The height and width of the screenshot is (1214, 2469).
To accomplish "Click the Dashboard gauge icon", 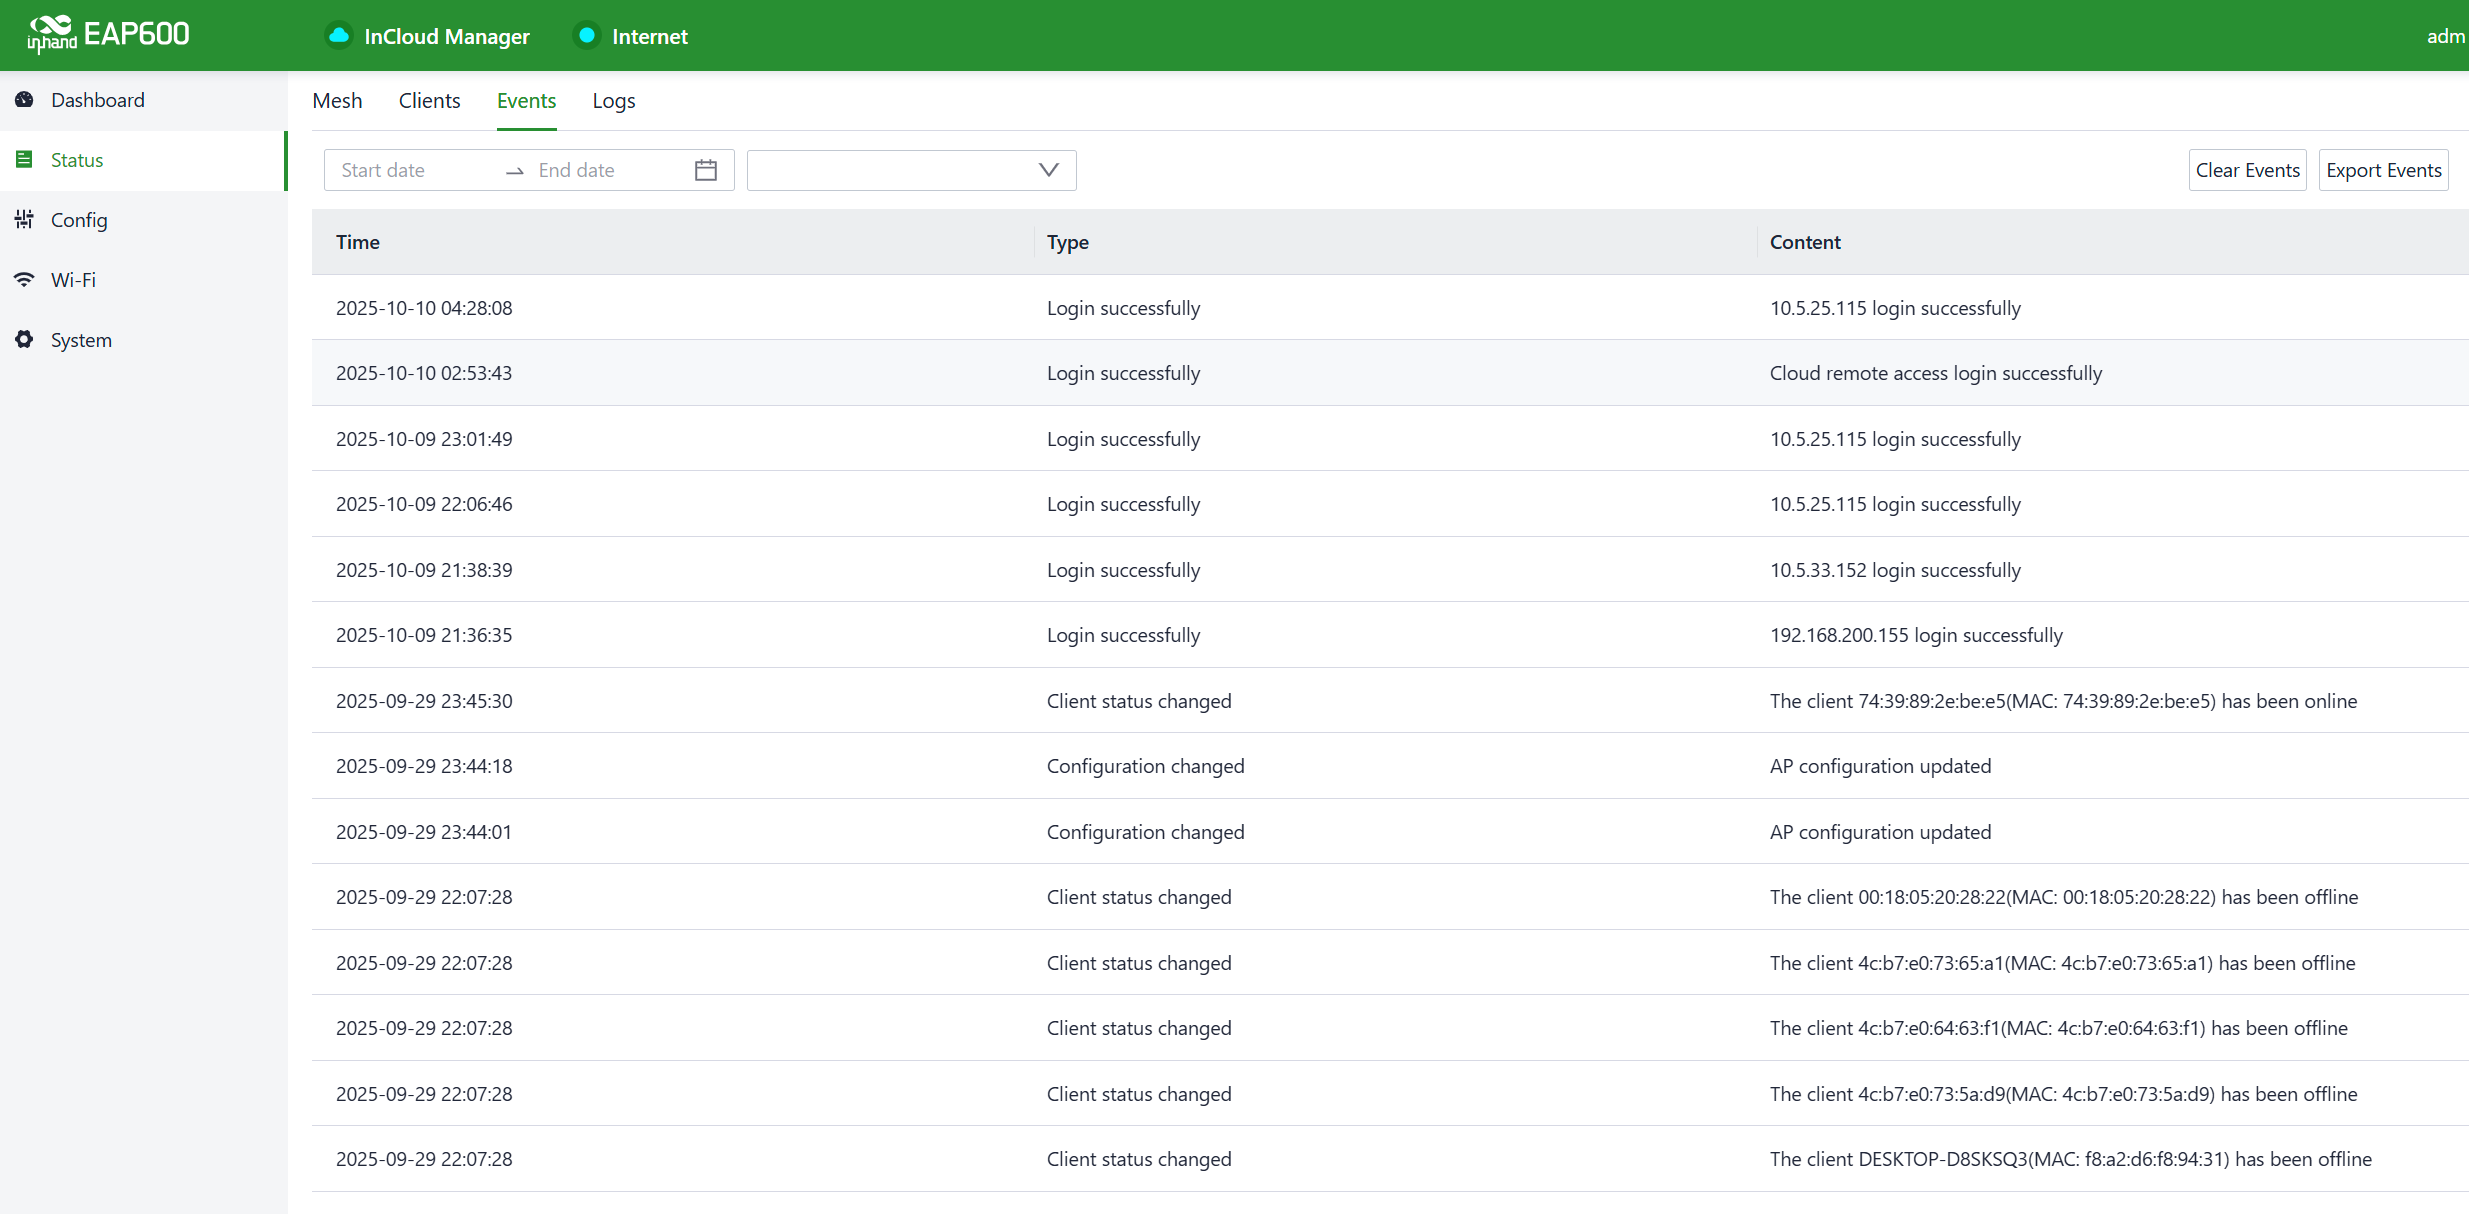I will (25, 100).
